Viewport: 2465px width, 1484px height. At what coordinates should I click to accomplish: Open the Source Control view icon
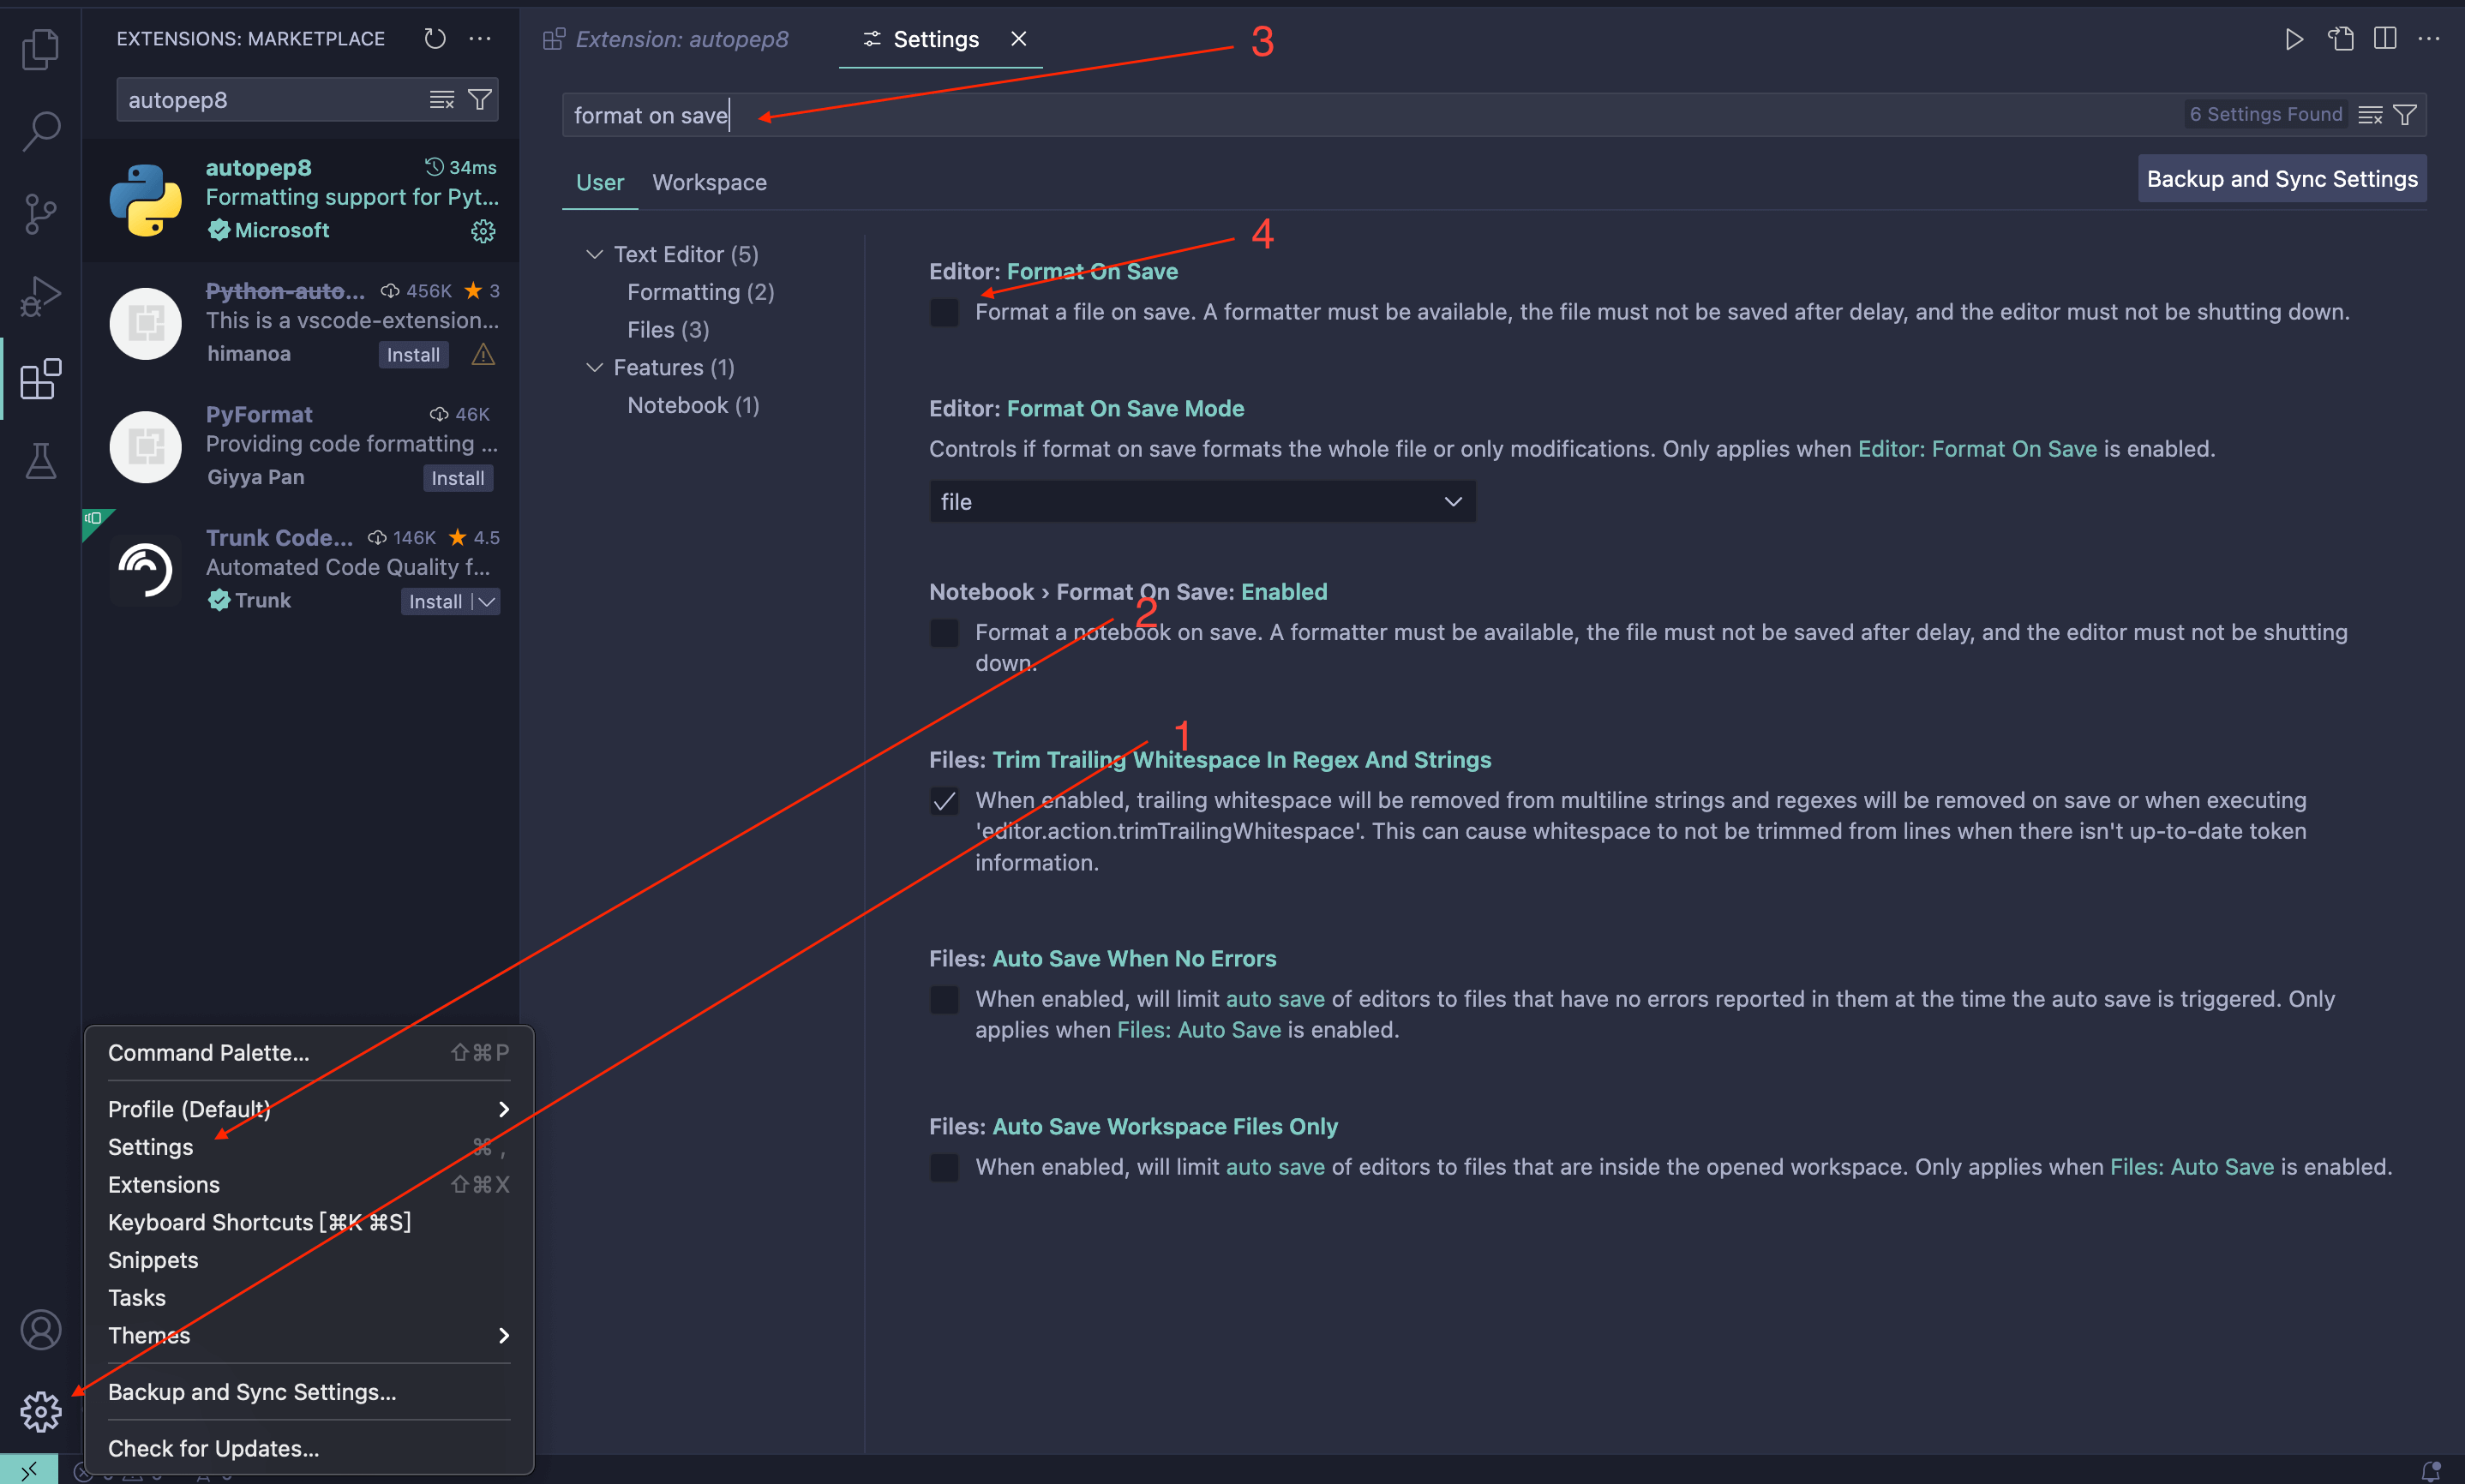point(40,214)
